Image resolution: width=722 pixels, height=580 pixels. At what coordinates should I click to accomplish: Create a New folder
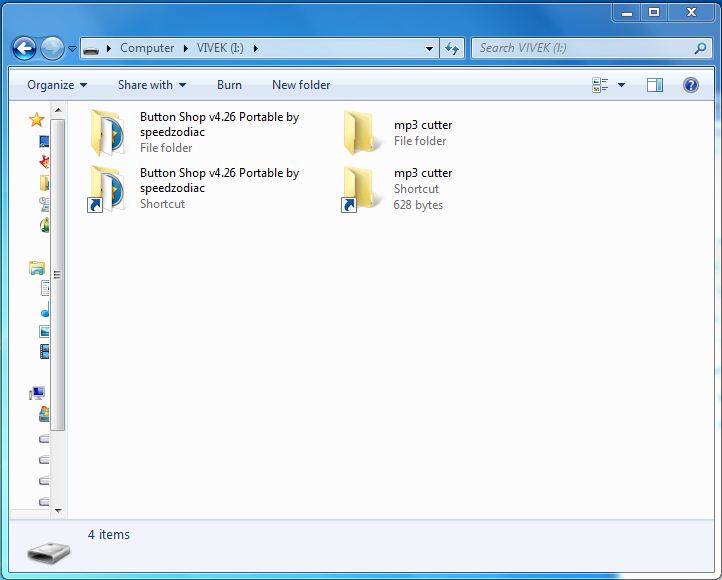[x=301, y=85]
